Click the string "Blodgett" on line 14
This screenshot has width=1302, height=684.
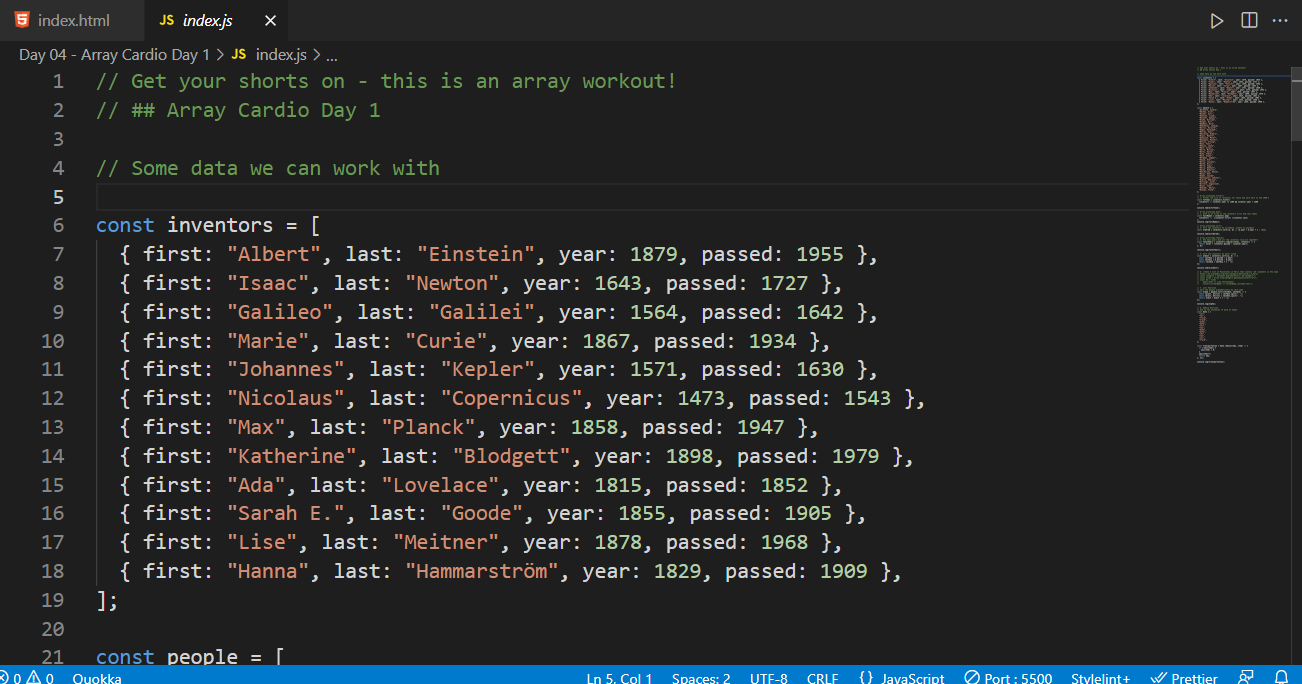pos(512,456)
